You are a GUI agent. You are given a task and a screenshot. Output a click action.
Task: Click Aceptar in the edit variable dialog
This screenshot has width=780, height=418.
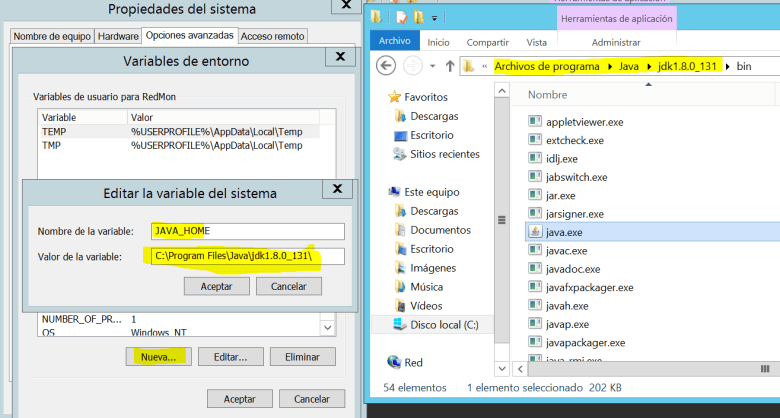(217, 286)
